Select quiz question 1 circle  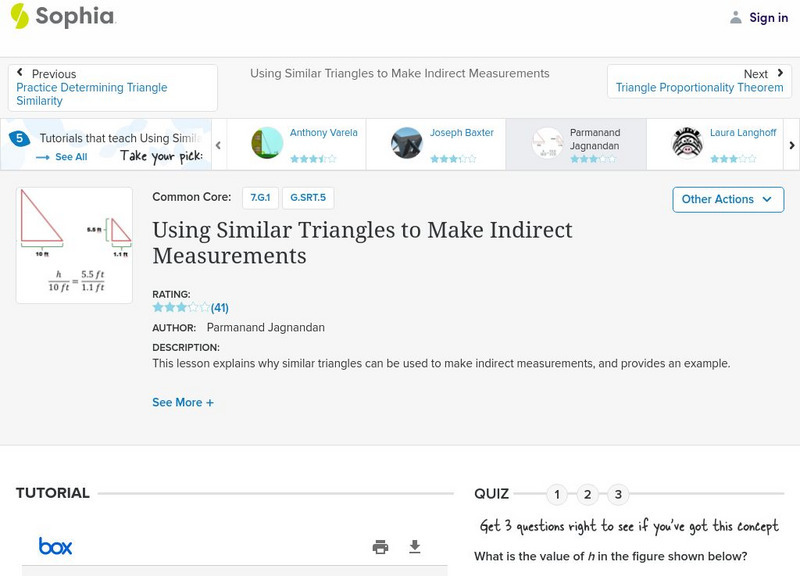557,494
